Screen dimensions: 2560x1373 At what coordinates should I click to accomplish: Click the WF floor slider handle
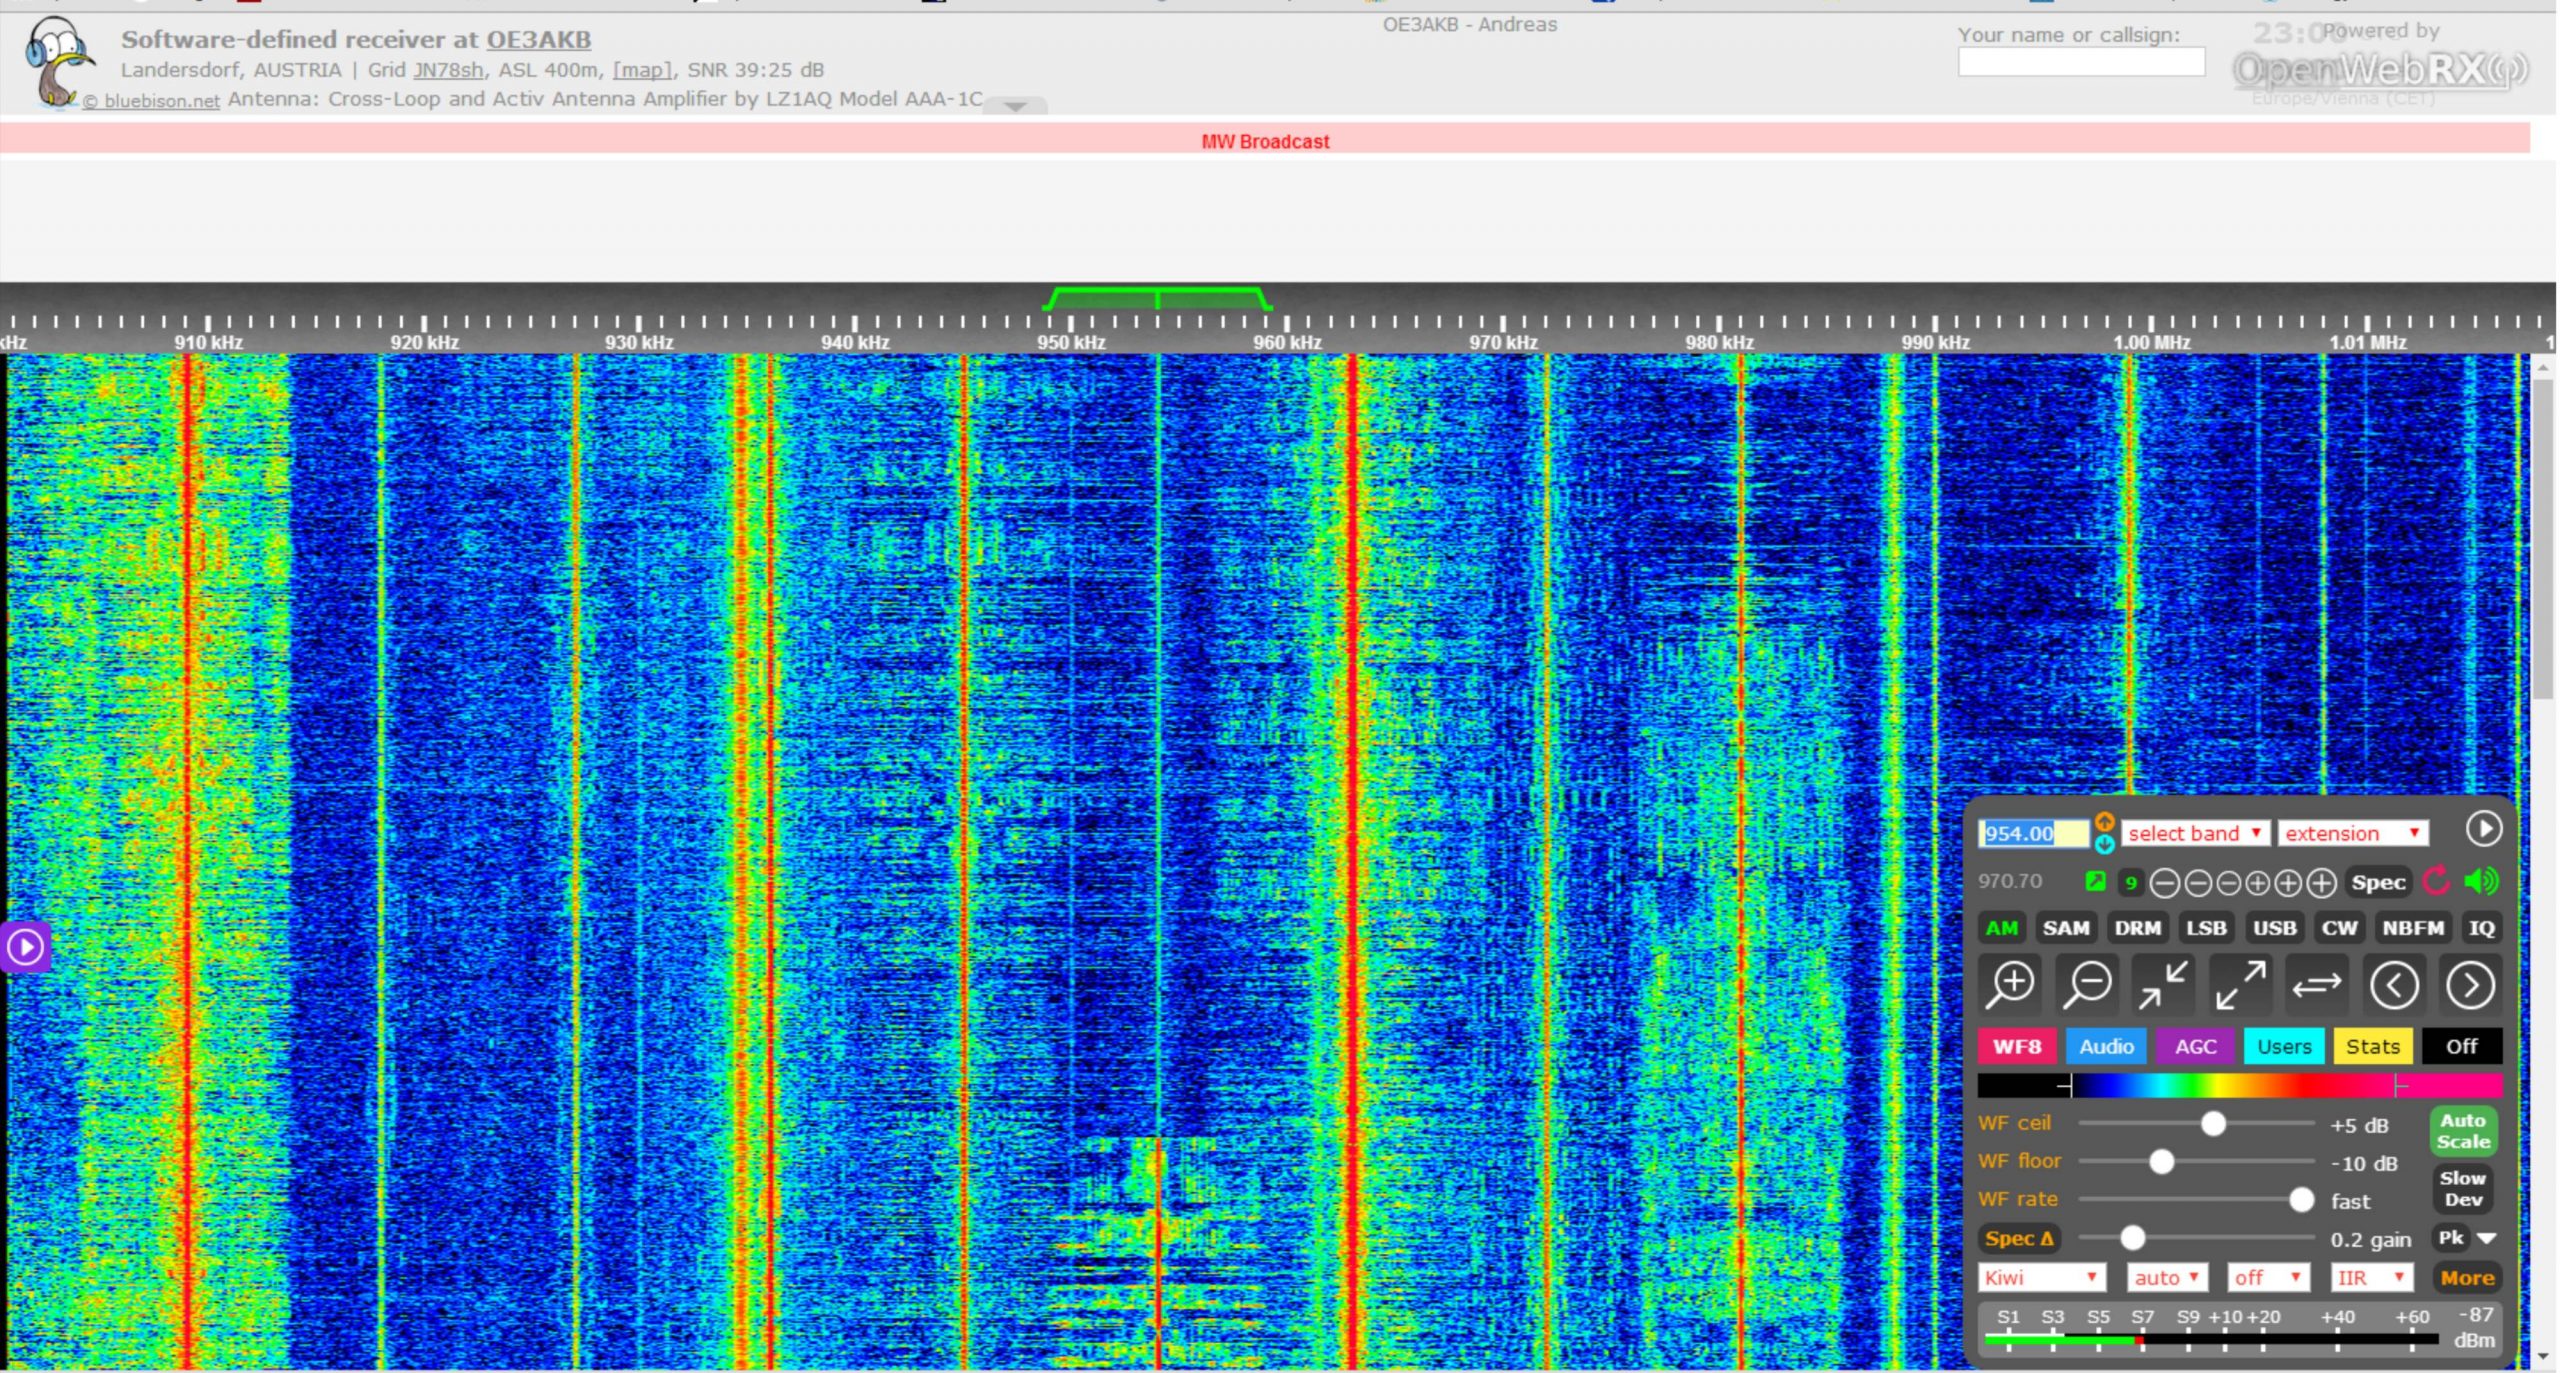2161,1162
